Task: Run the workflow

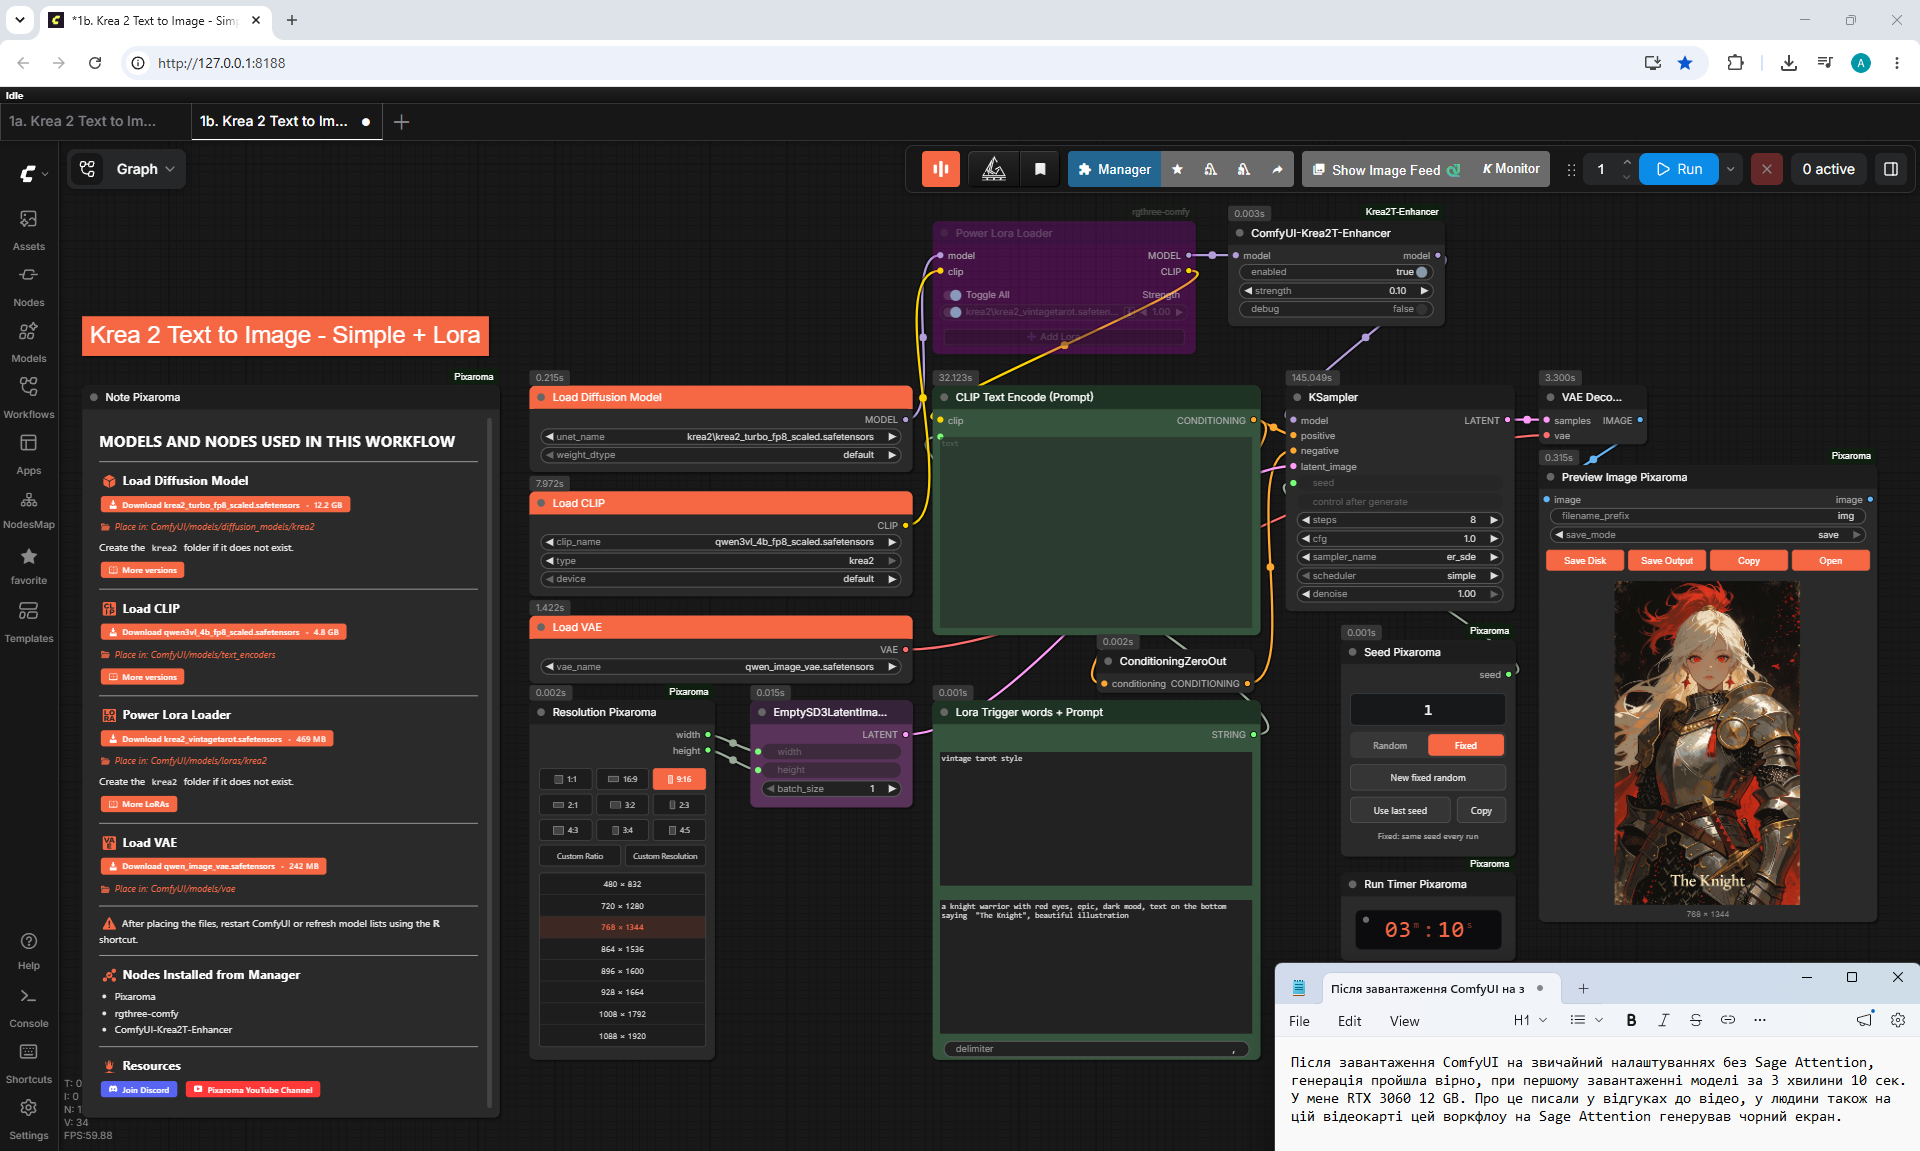Action: tap(1679, 169)
